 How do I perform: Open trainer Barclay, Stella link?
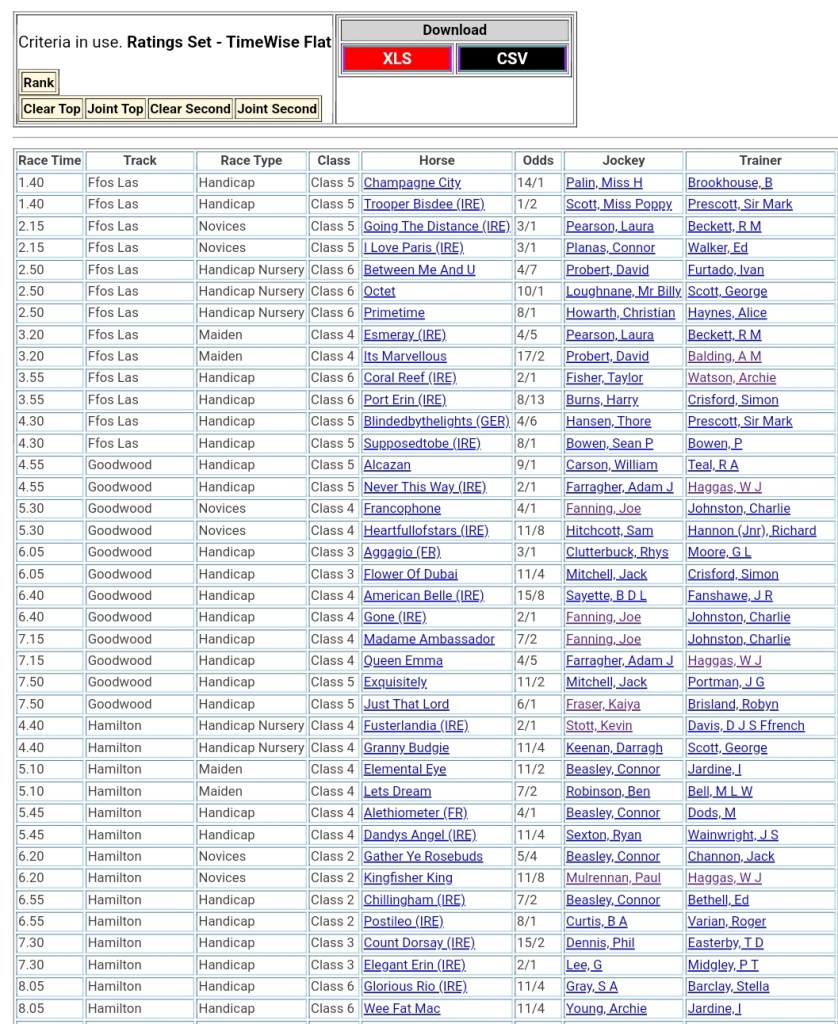[728, 986]
